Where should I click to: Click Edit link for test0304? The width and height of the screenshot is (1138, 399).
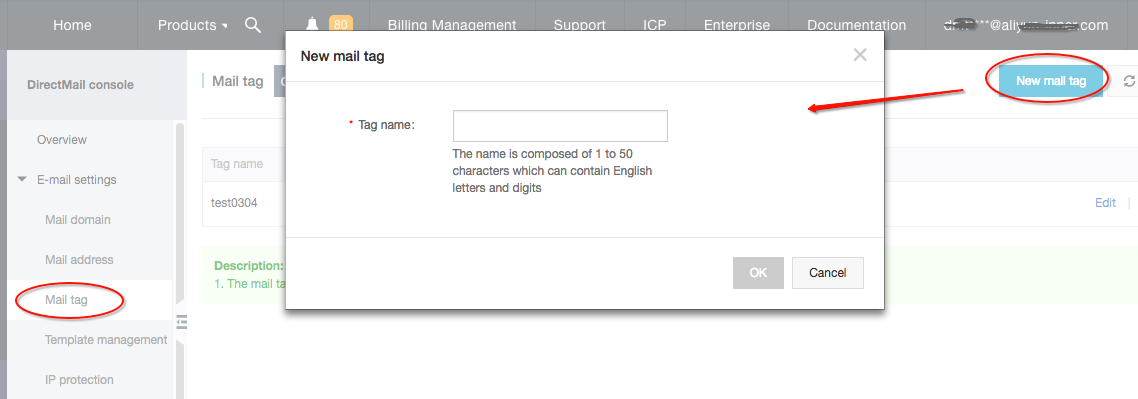(1105, 203)
